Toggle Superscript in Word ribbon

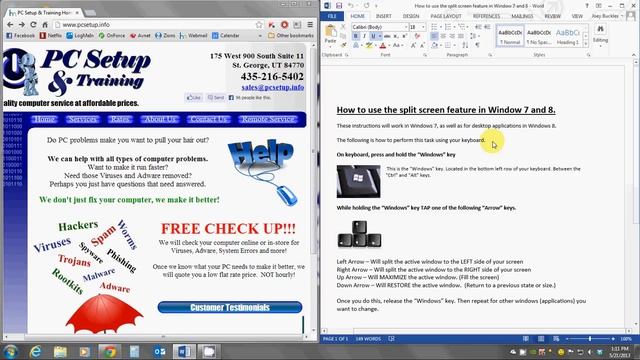coord(404,36)
